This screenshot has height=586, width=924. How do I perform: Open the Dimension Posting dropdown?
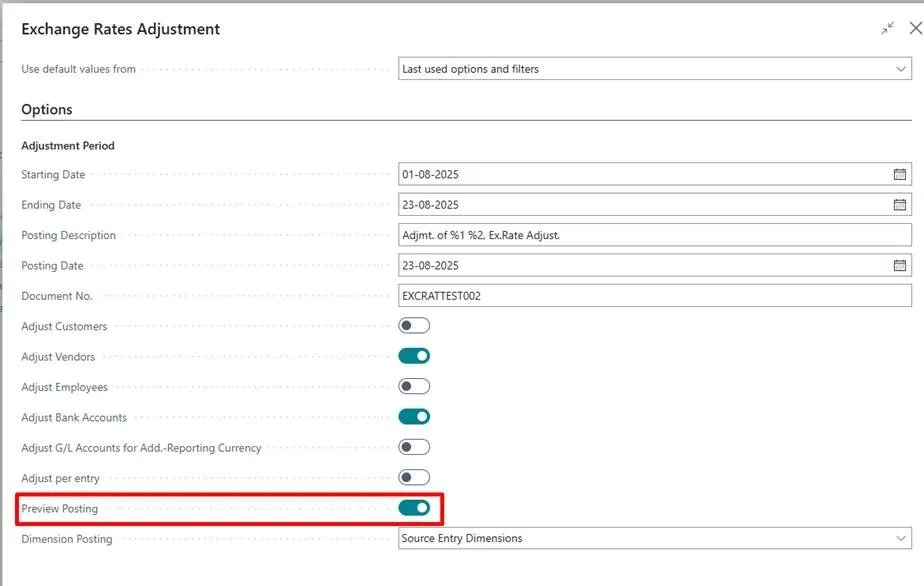pos(654,538)
